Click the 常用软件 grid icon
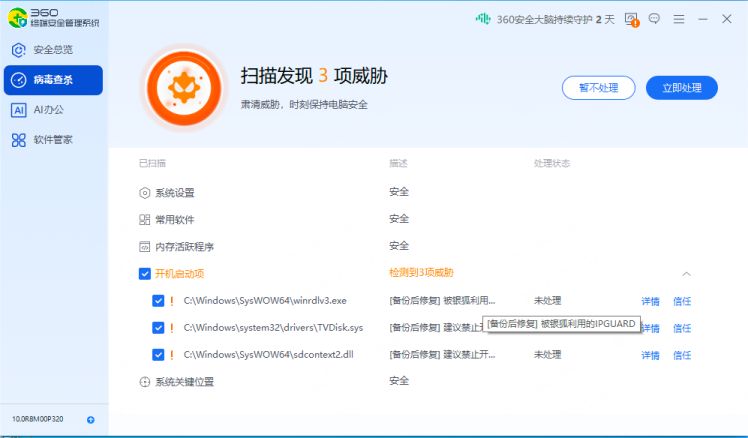Viewport: 748px width, 438px height. [x=145, y=219]
